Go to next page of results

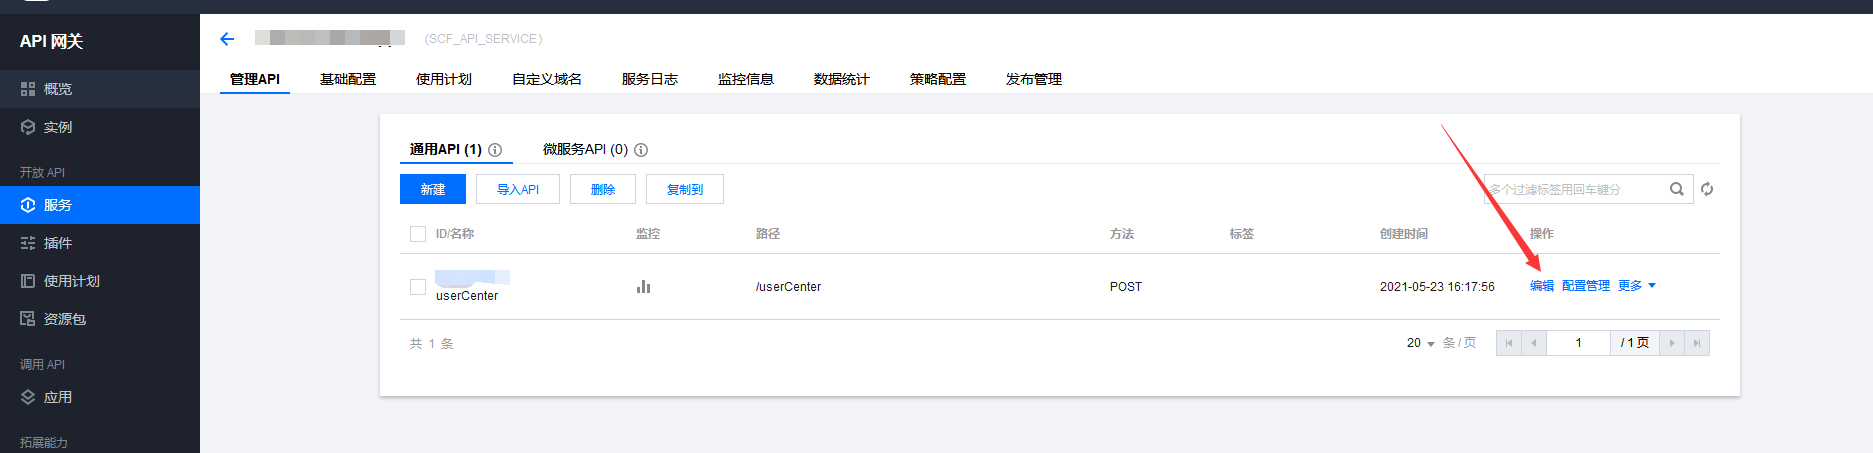point(1672,343)
